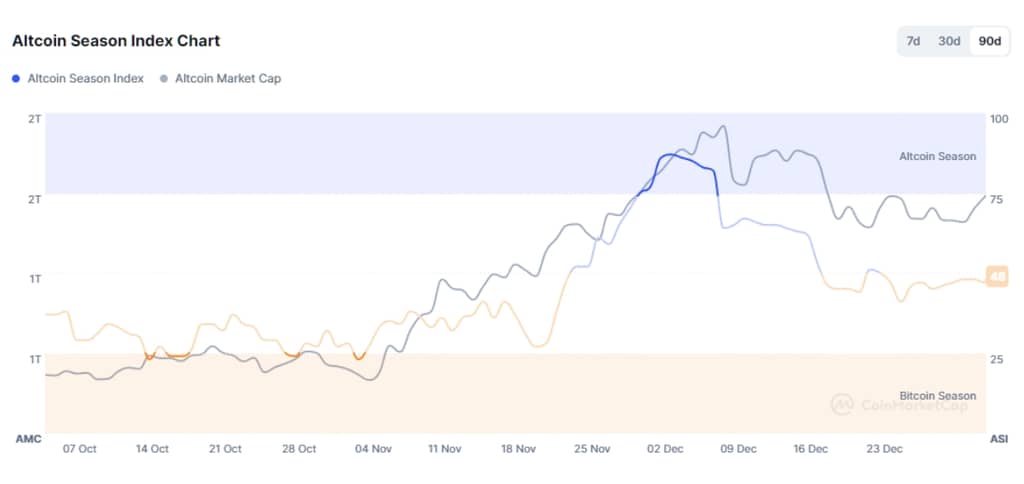
Task: Click the 04 Nov date marker
Action: coord(373,449)
